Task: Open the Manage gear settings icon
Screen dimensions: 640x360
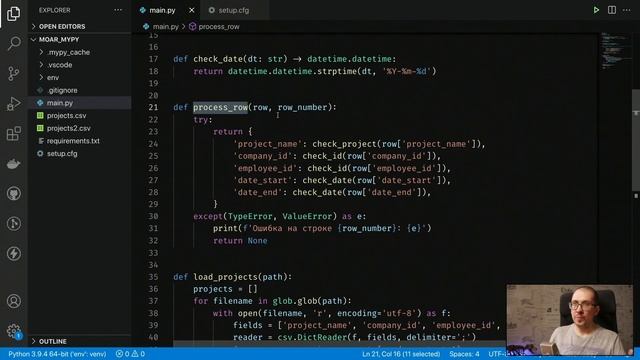Action: pyautogui.click(x=13, y=331)
